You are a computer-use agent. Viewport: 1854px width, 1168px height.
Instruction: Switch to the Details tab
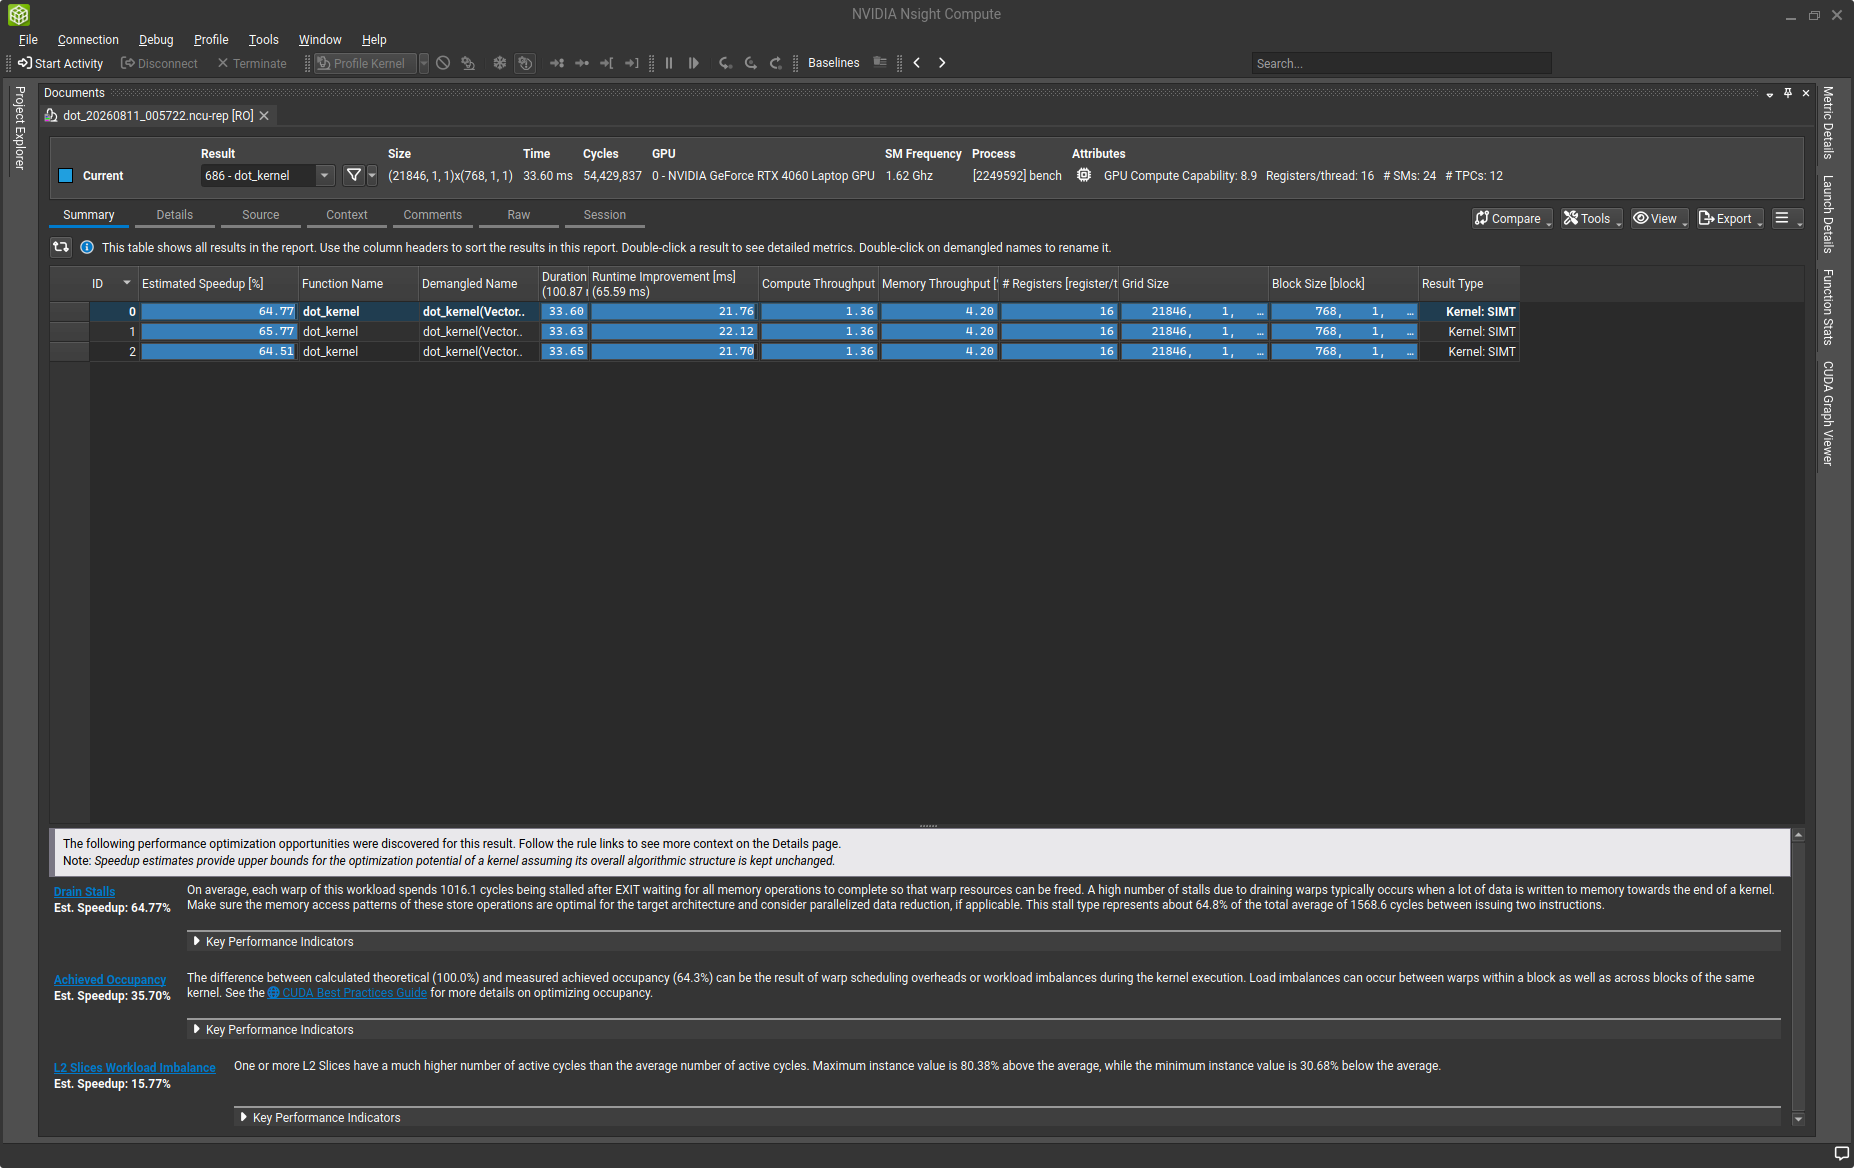(x=175, y=215)
